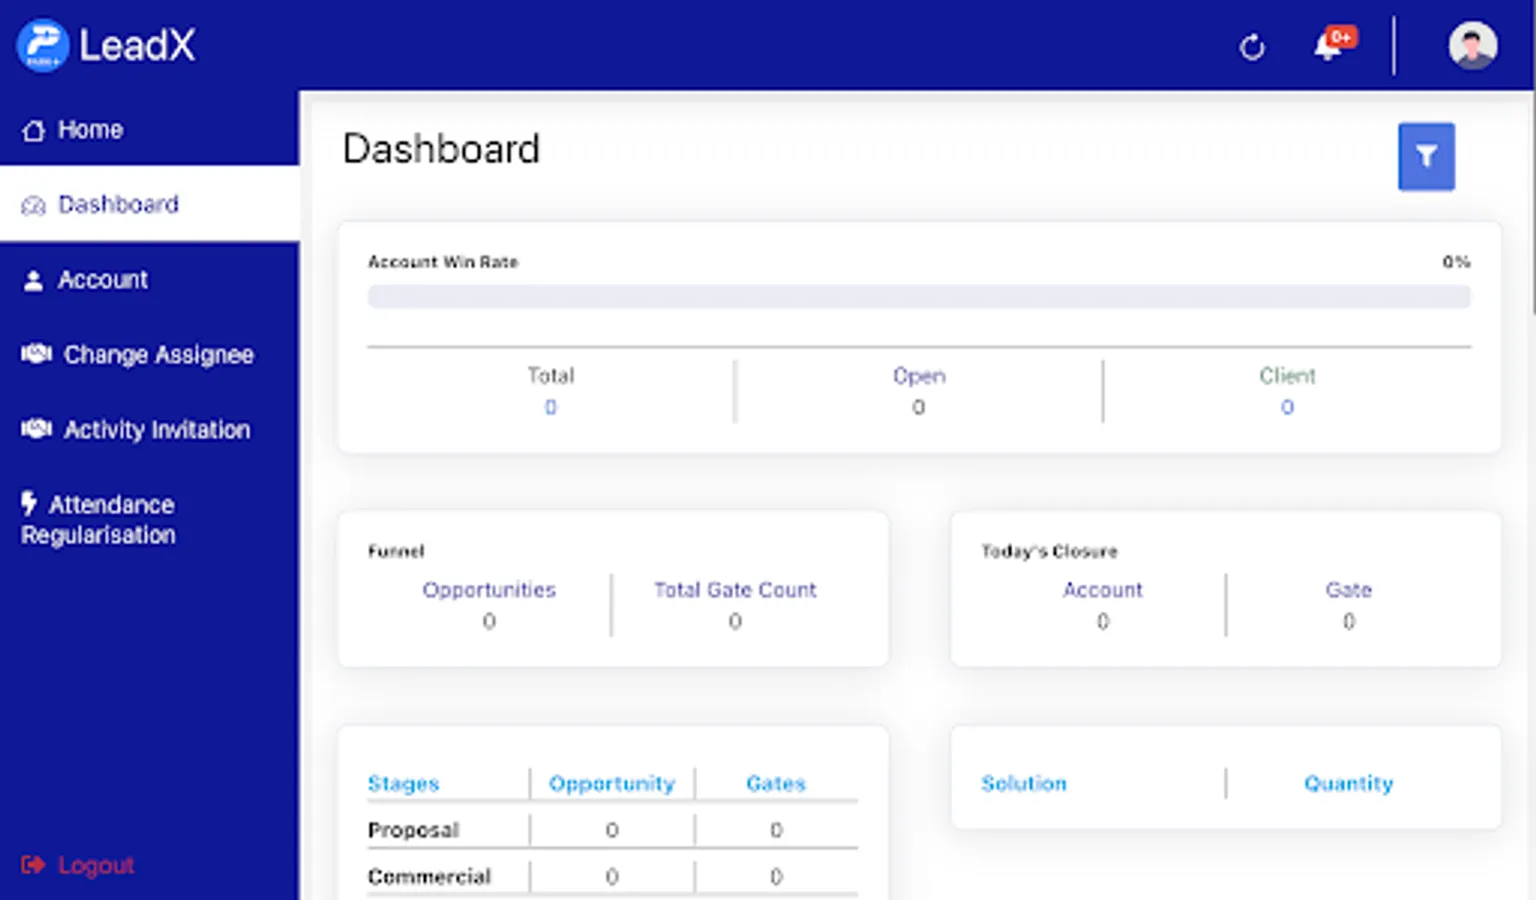Screen dimensions: 1536x900
Task: Click the Home icon in the sidebar
Action: tap(33, 129)
